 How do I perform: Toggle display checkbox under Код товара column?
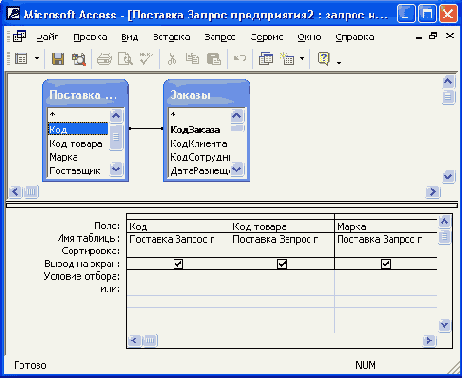pos(282,264)
